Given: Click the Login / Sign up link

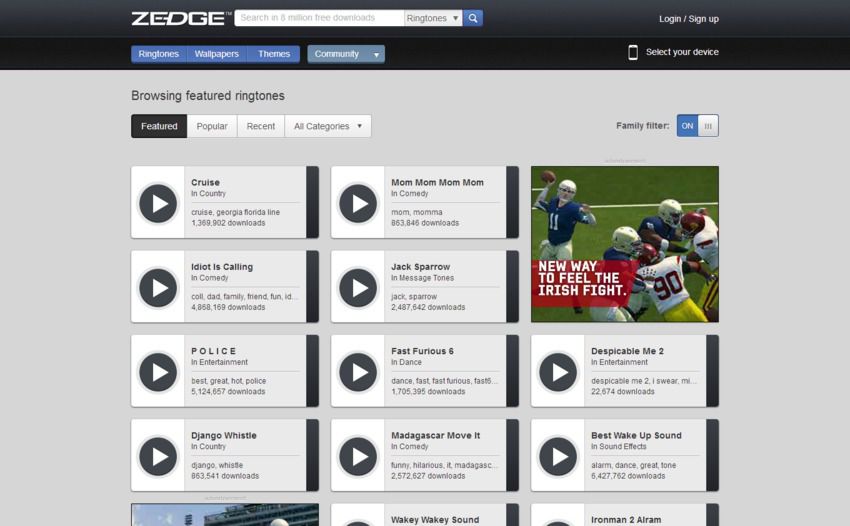Looking at the screenshot, I should [688, 18].
